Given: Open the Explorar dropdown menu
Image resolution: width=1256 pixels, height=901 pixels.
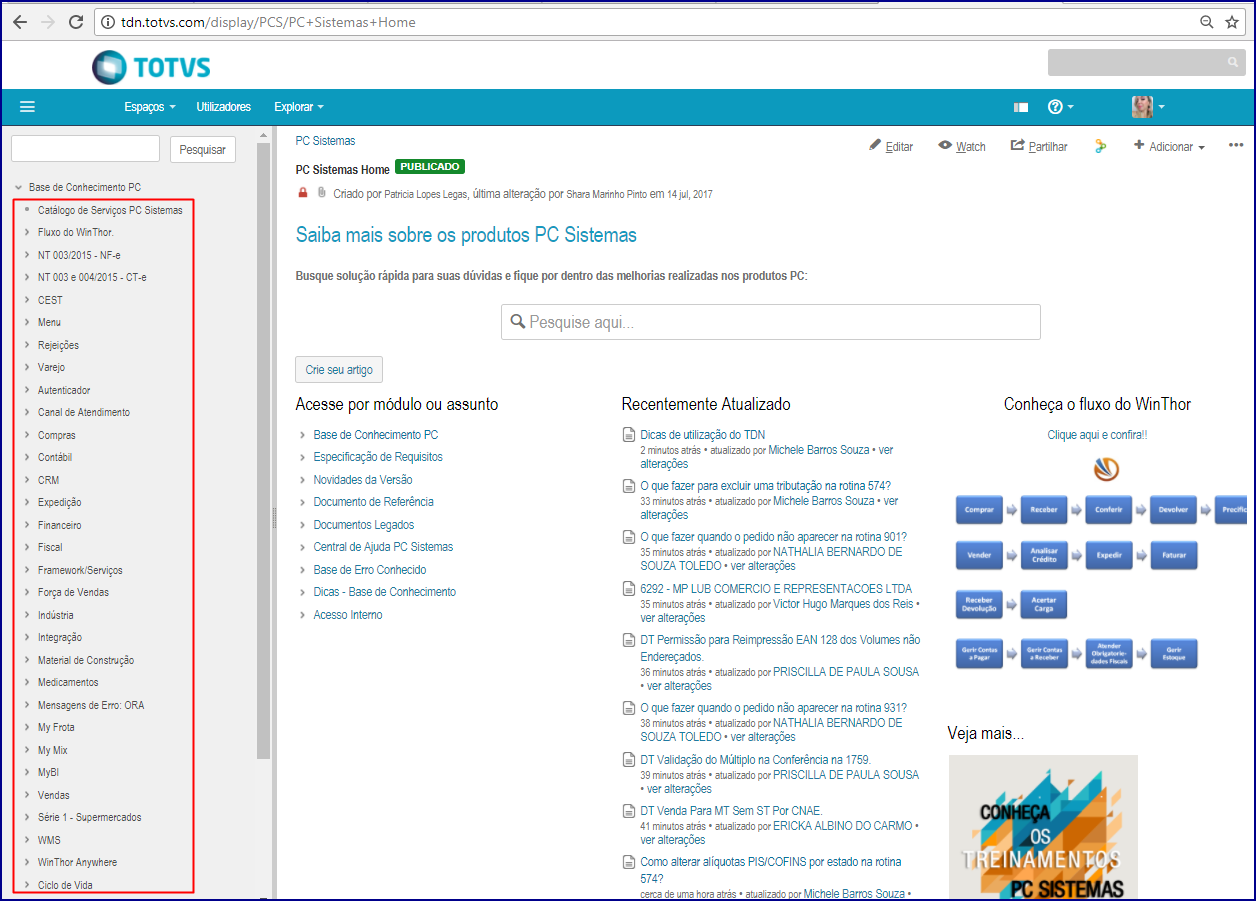Looking at the screenshot, I should [x=299, y=107].
